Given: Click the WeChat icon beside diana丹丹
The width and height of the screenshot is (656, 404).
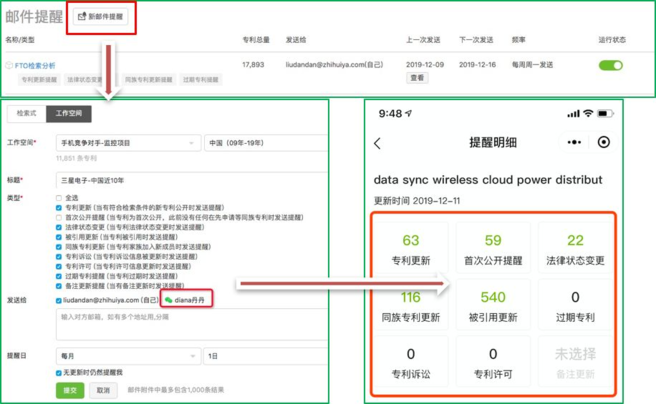Looking at the screenshot, I should [x=169, y=299].
